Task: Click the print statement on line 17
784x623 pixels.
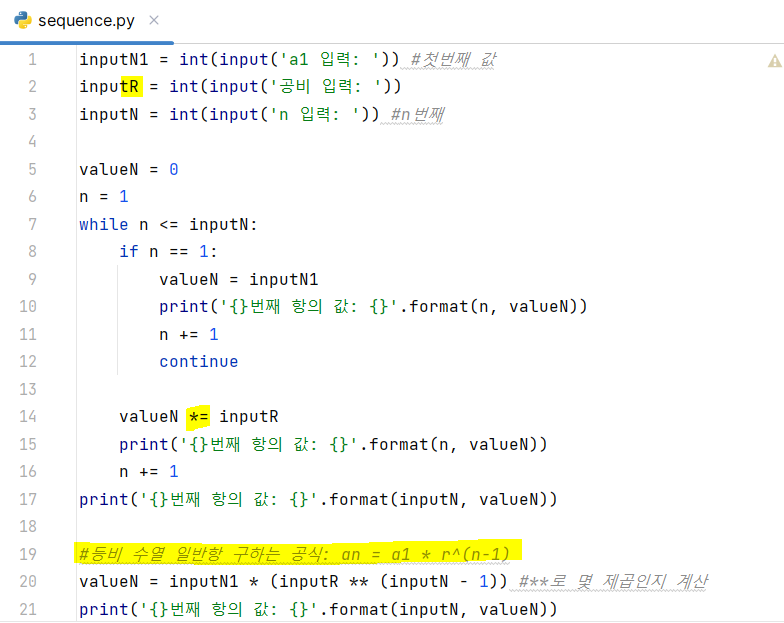Action: [318, 499]
